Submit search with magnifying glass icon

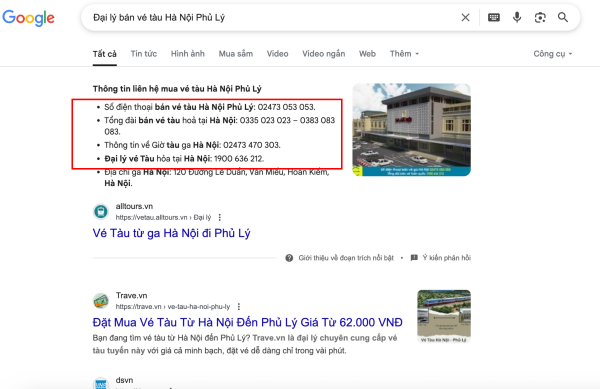(x=562, y=17)
